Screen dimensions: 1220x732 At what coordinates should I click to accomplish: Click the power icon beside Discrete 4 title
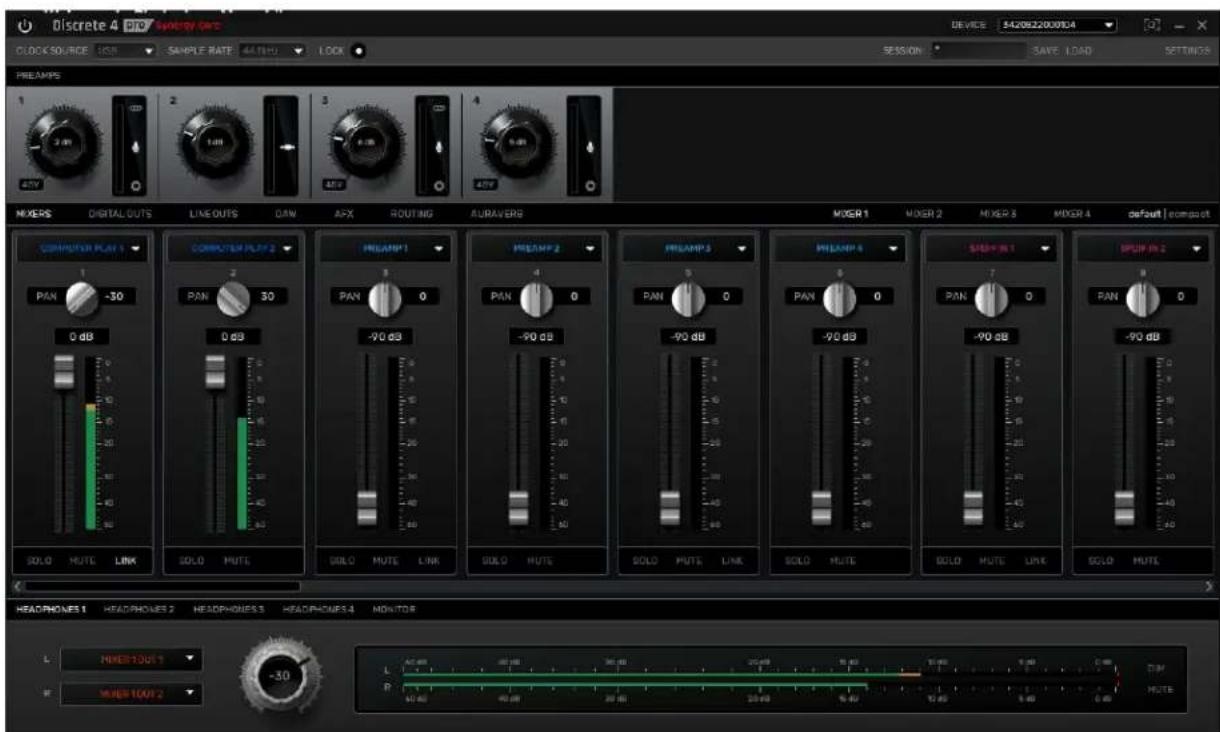click(x=26, y=25)
